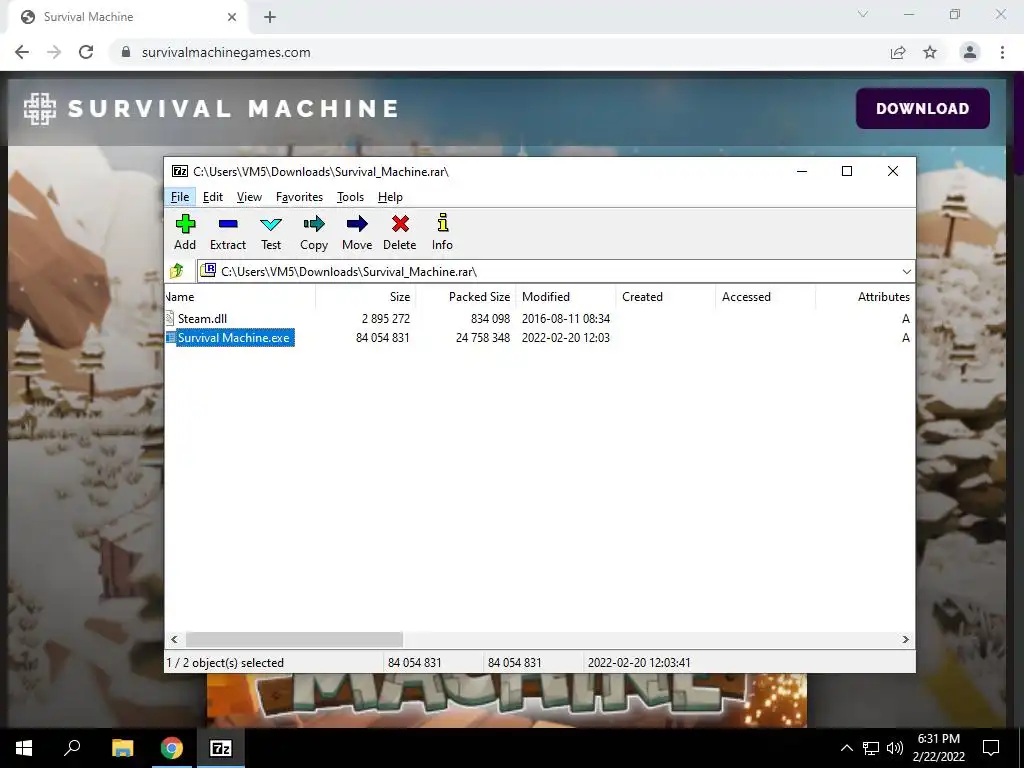Click the red Delete icon
The width and height of the screenshot is (1024, 768).
pos(400,225)
